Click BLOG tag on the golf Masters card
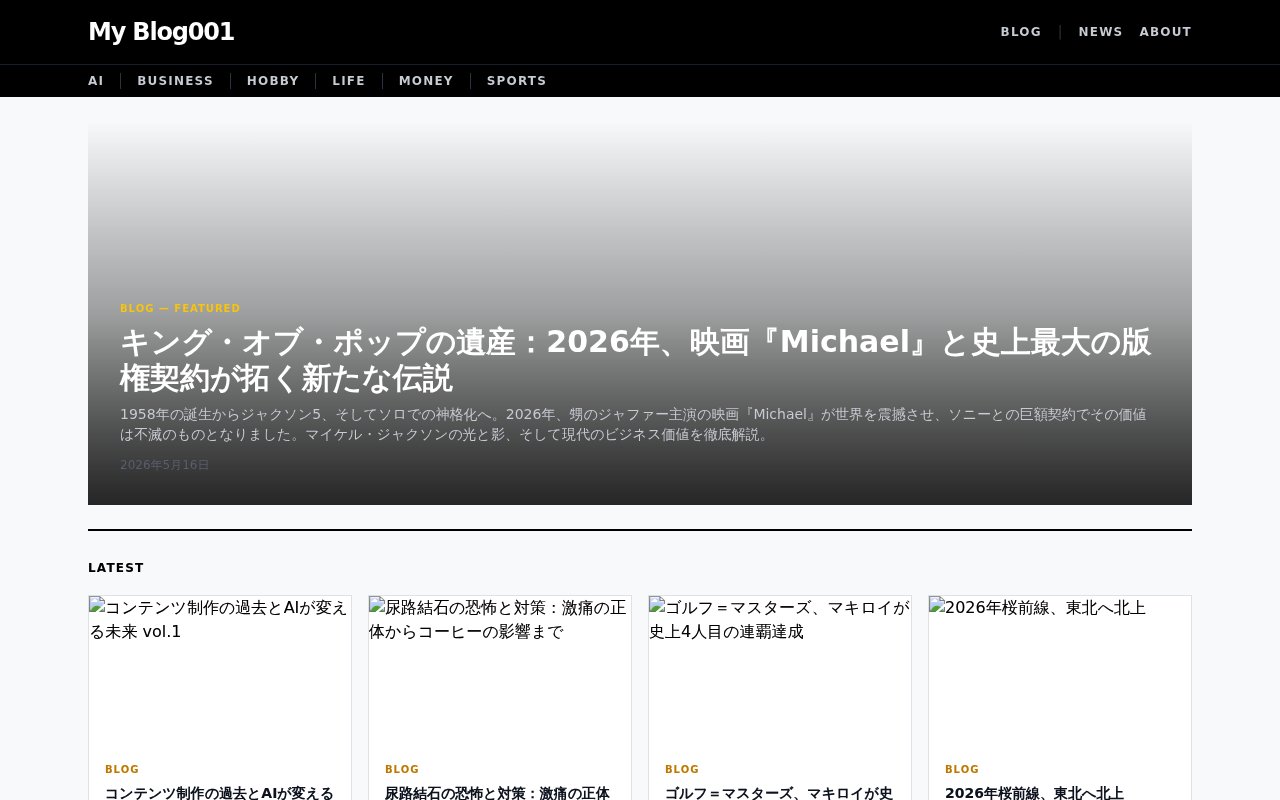 pos(682,770)
